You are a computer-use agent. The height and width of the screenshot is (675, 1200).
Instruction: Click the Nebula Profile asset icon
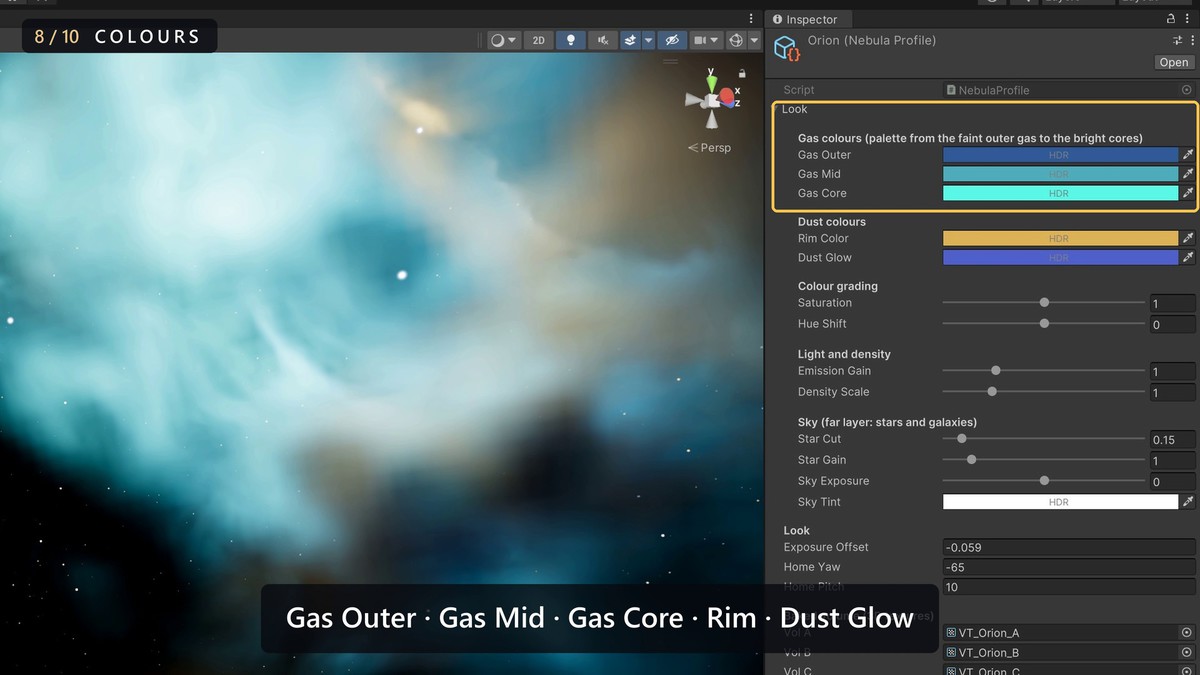(x=787, y=48)
